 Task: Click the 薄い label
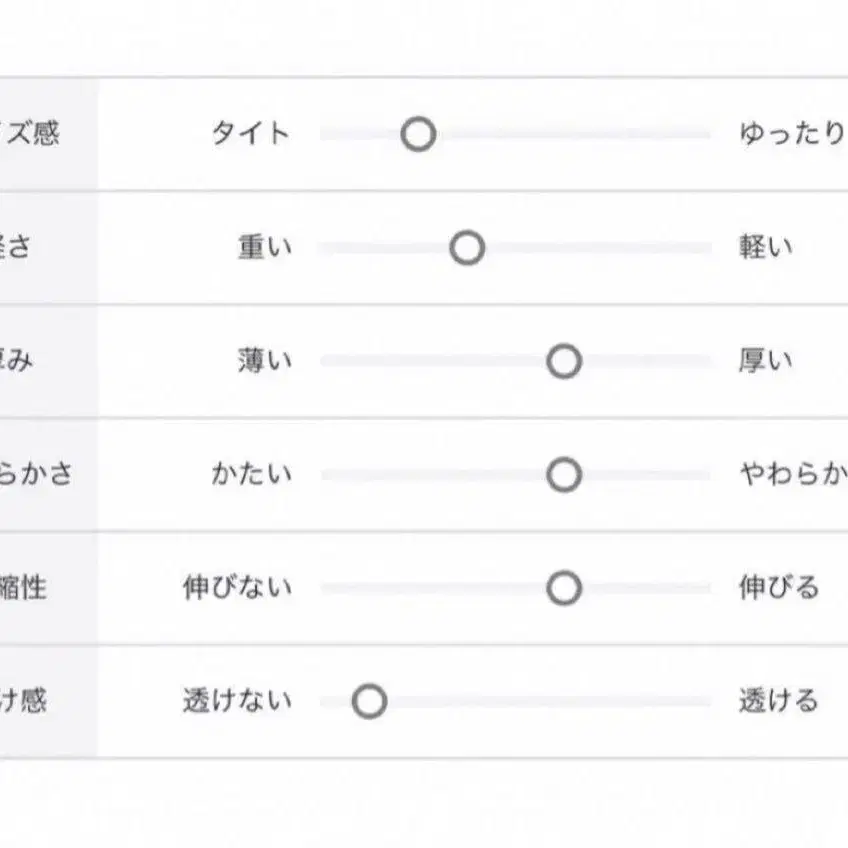[x=265, y=361]
